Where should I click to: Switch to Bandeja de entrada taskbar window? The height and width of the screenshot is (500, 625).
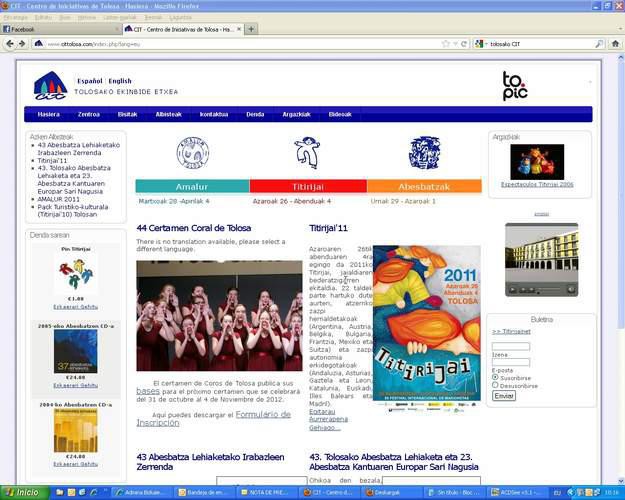coord(204,492)
